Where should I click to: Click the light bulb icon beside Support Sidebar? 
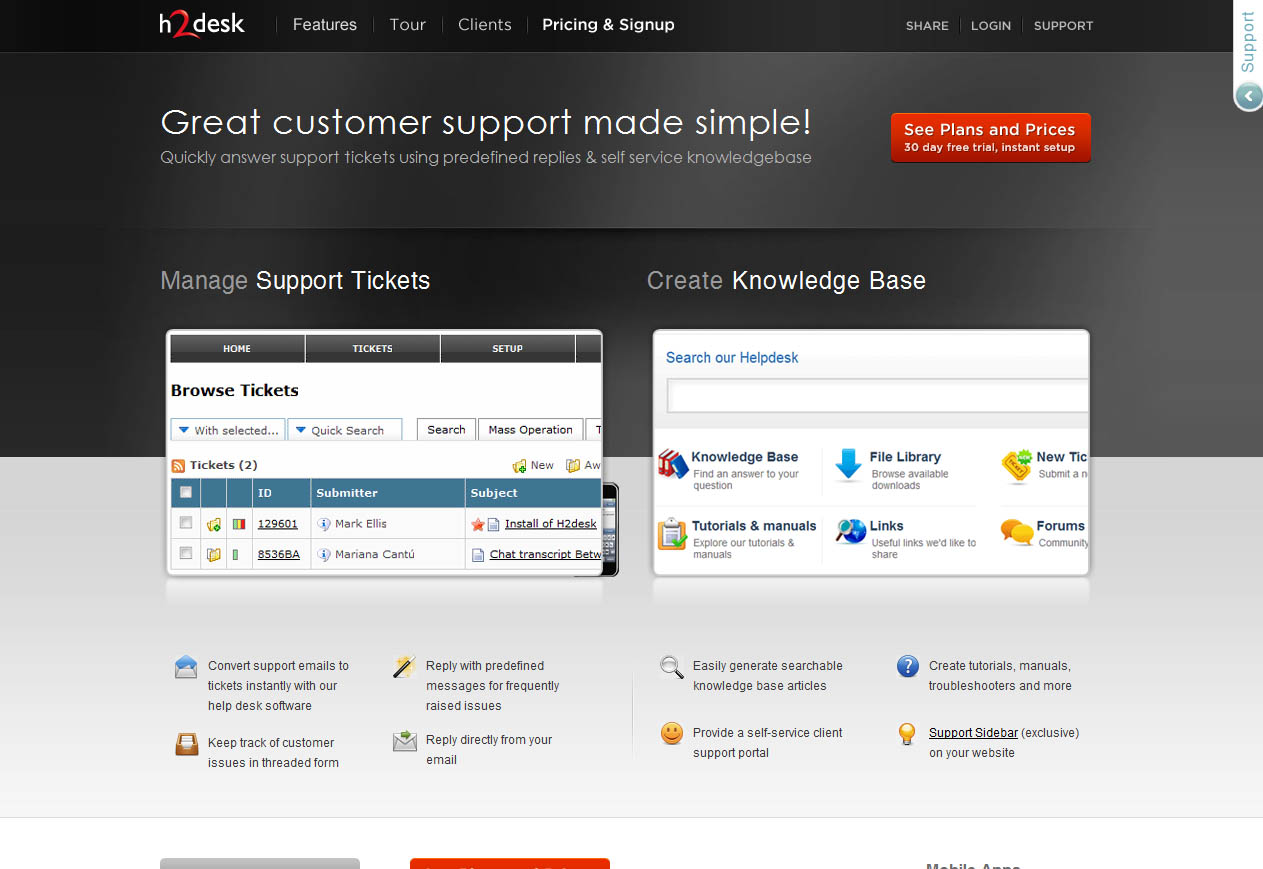coord(907,734)
